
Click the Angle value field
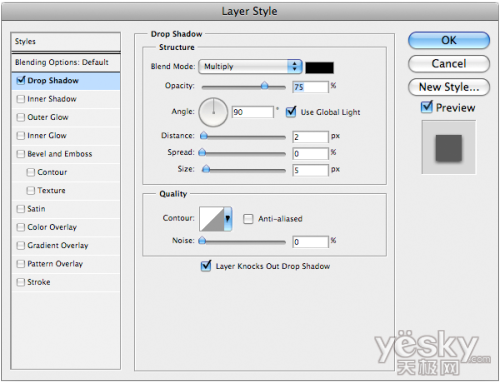(253, 112)
